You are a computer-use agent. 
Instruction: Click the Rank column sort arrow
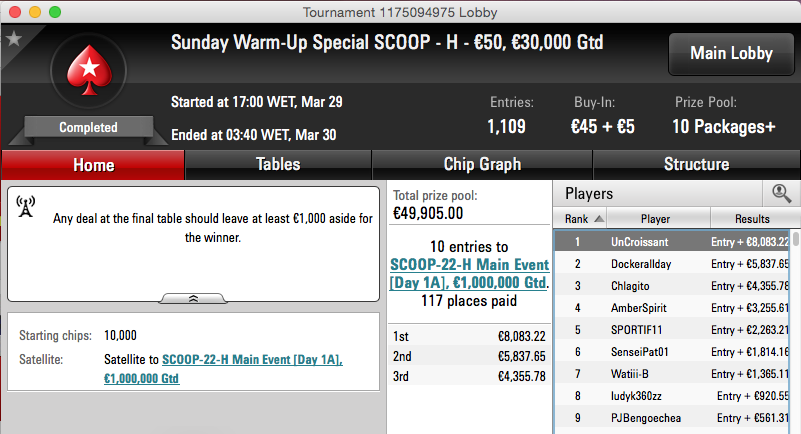(x=600, y=219)
